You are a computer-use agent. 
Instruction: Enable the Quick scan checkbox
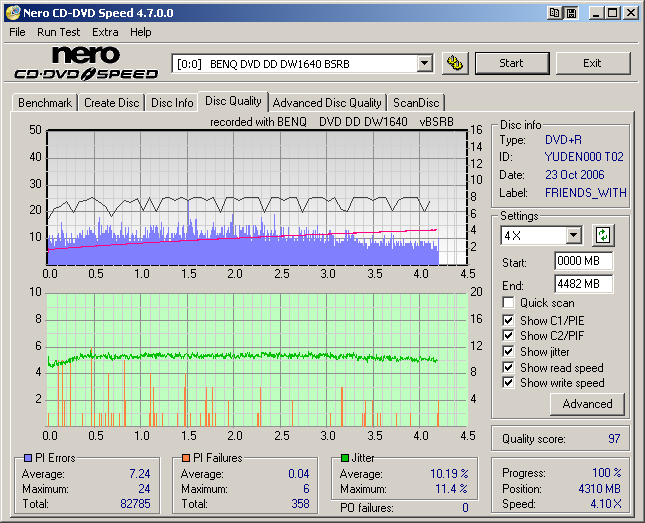(508, 303)
